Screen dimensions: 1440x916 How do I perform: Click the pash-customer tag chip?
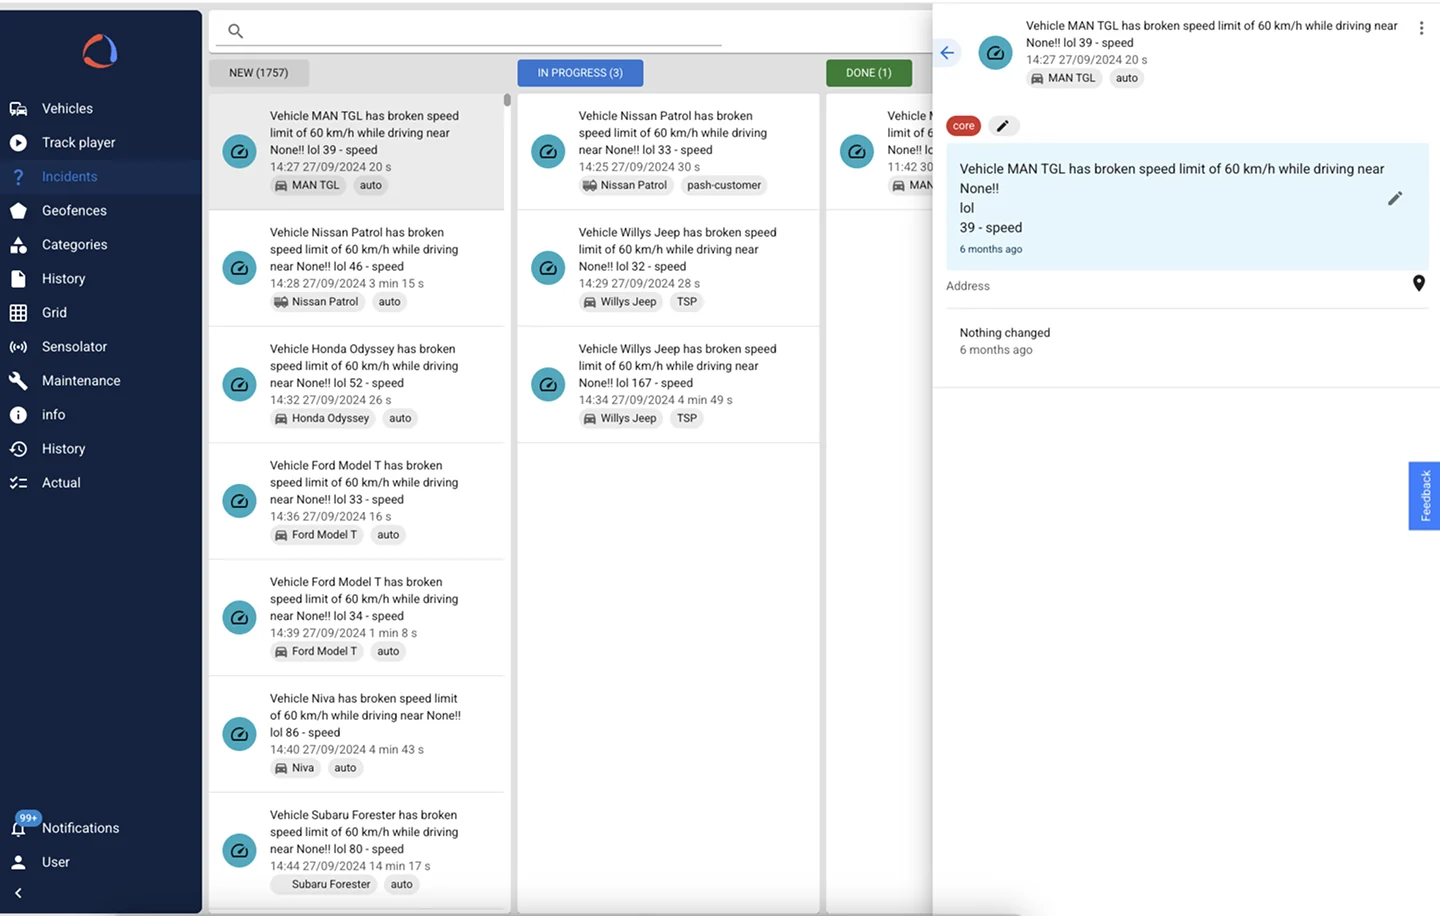pyautogui.click(x=724, y=185)
